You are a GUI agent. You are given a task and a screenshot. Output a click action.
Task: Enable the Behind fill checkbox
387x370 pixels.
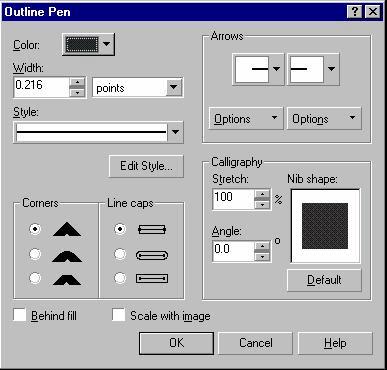(20, 315)
